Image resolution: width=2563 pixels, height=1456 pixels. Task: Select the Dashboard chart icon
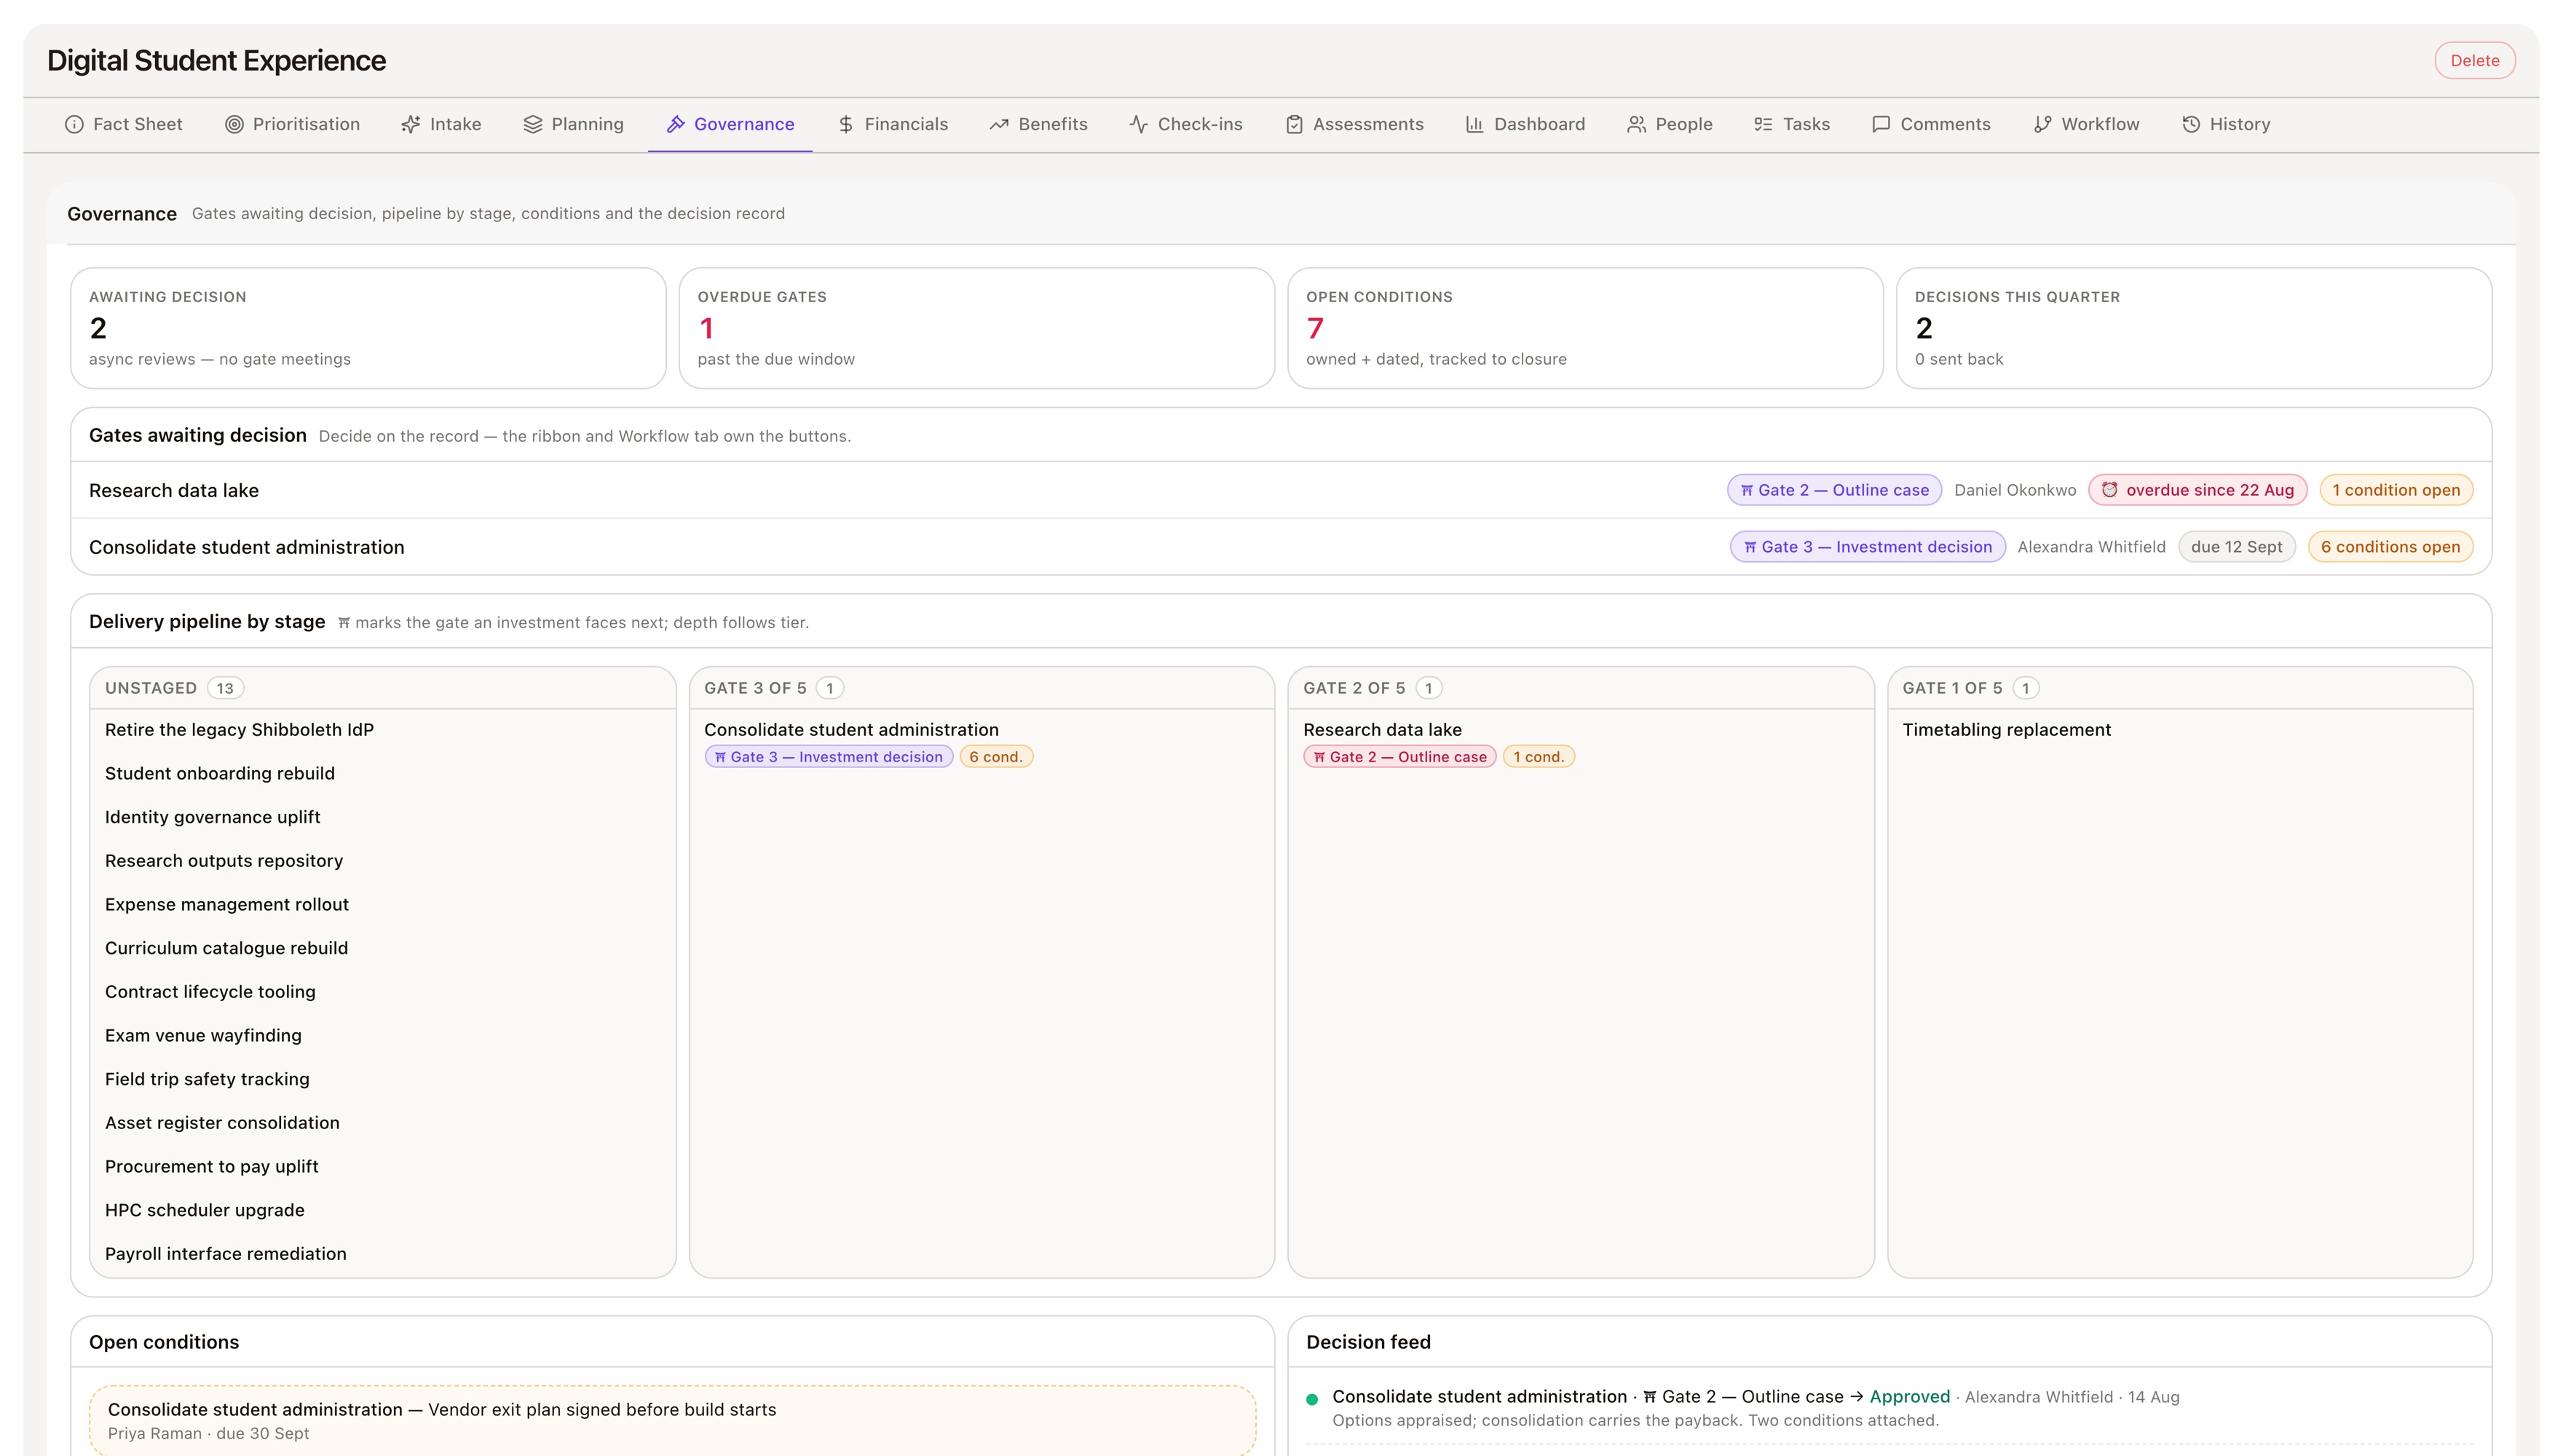pos(1475,124)
